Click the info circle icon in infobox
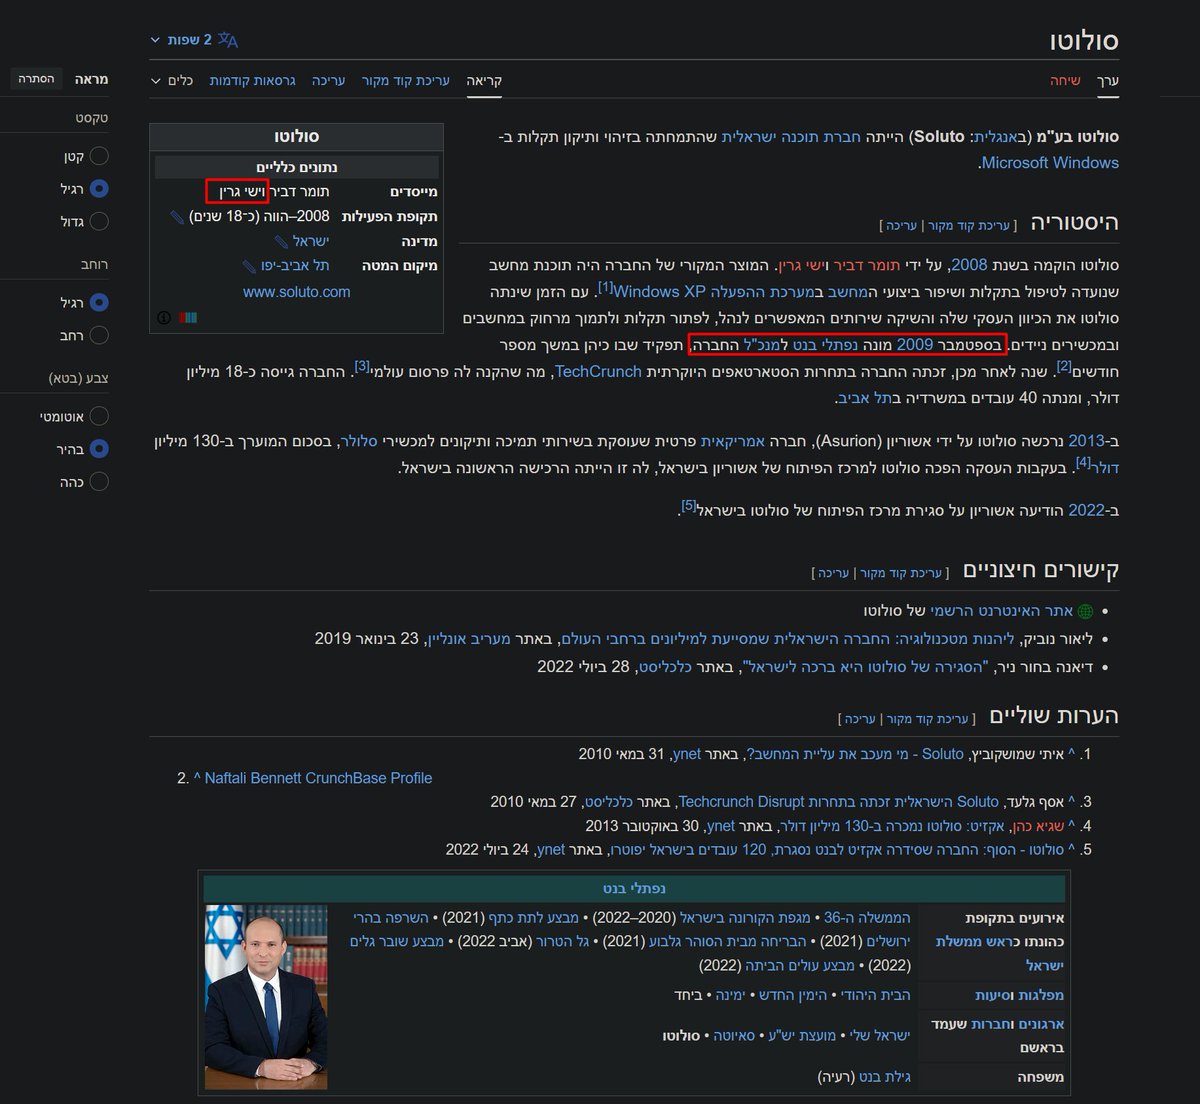 [x=164, y=318]
